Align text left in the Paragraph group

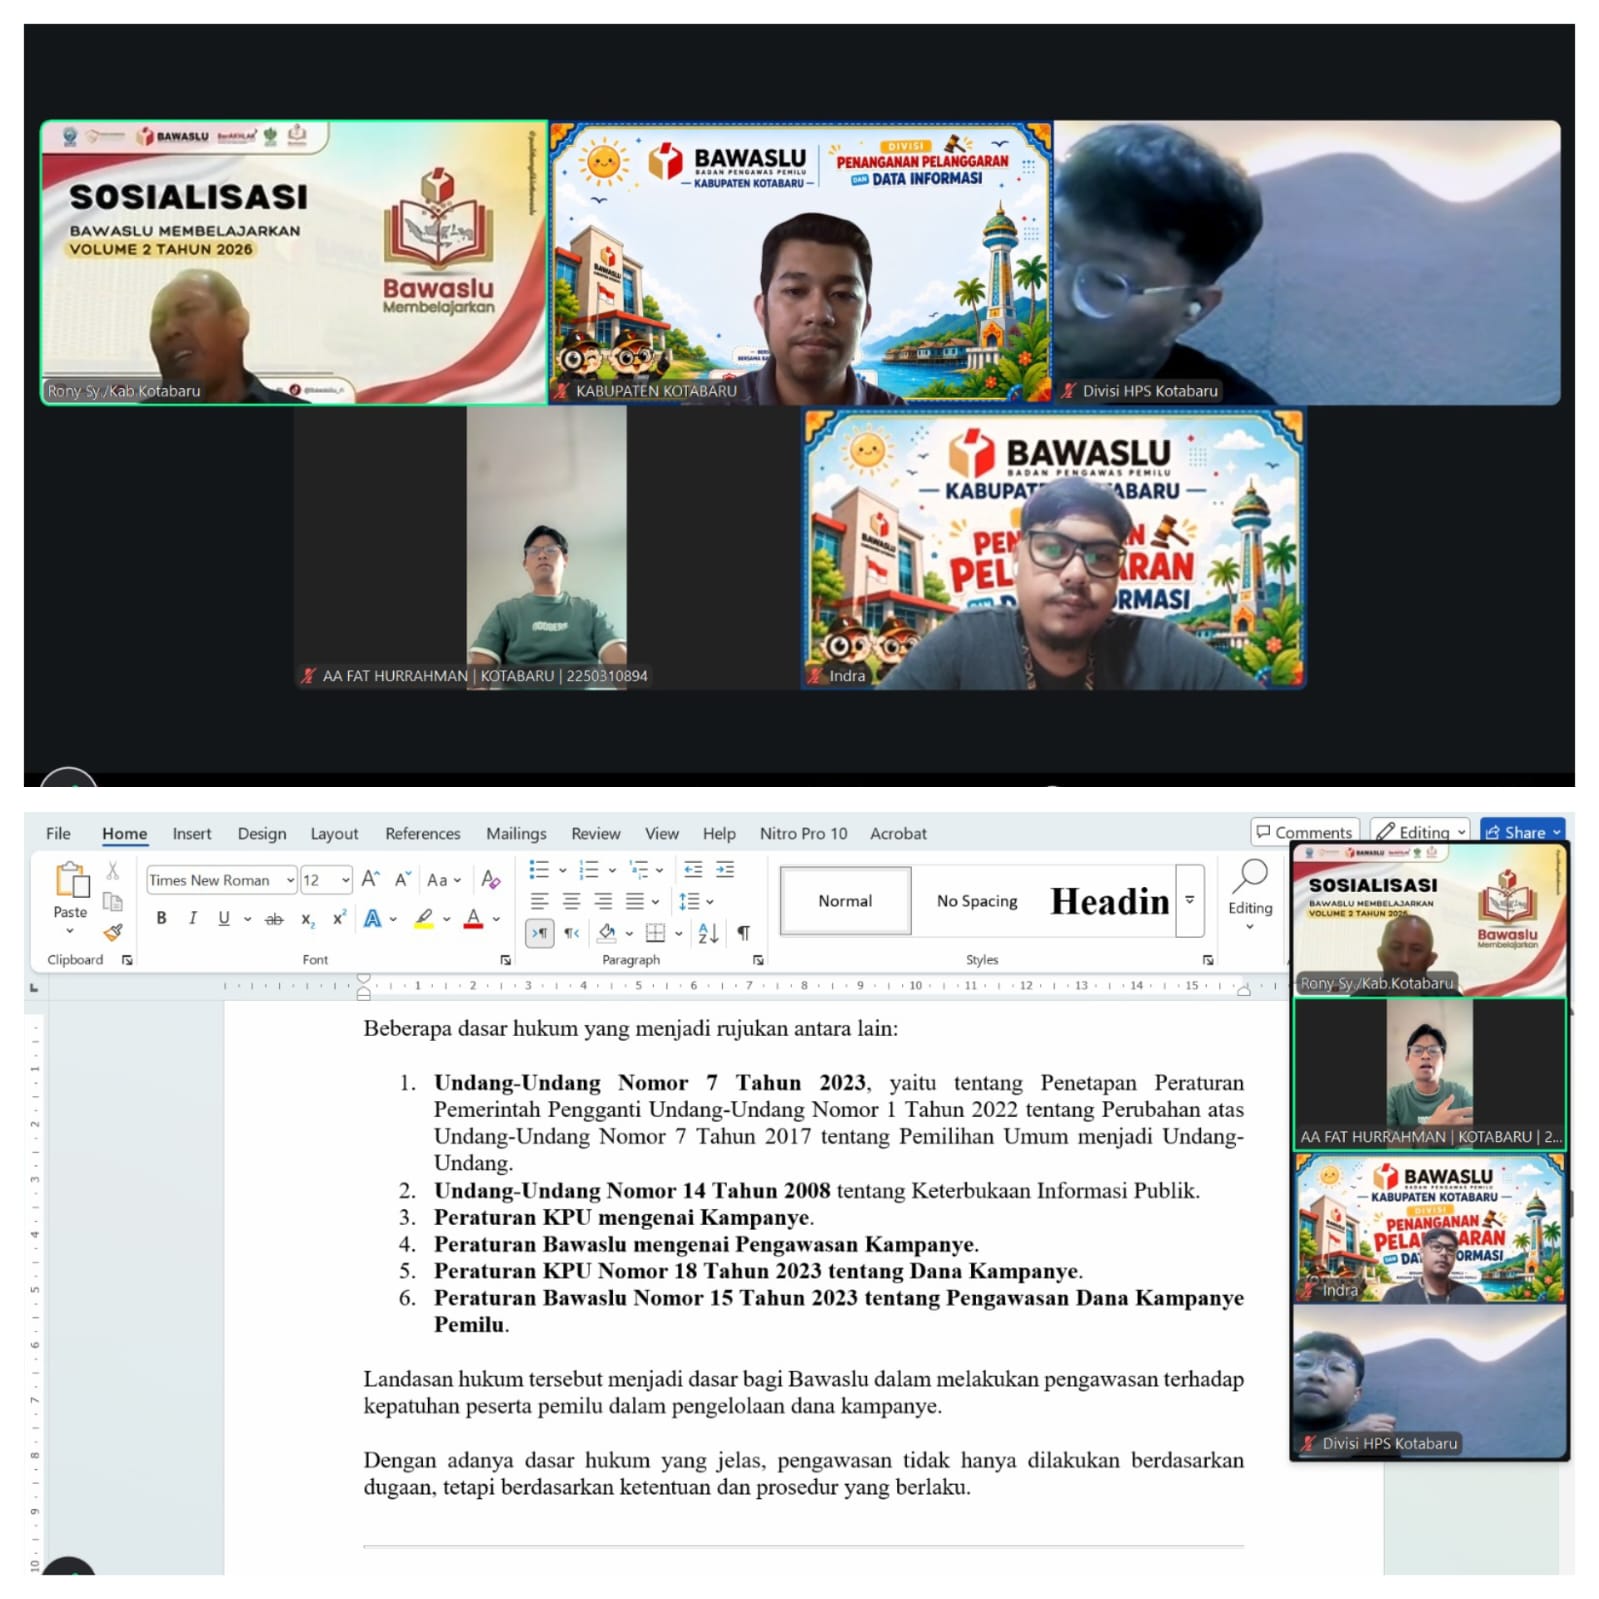click(539, 901)
